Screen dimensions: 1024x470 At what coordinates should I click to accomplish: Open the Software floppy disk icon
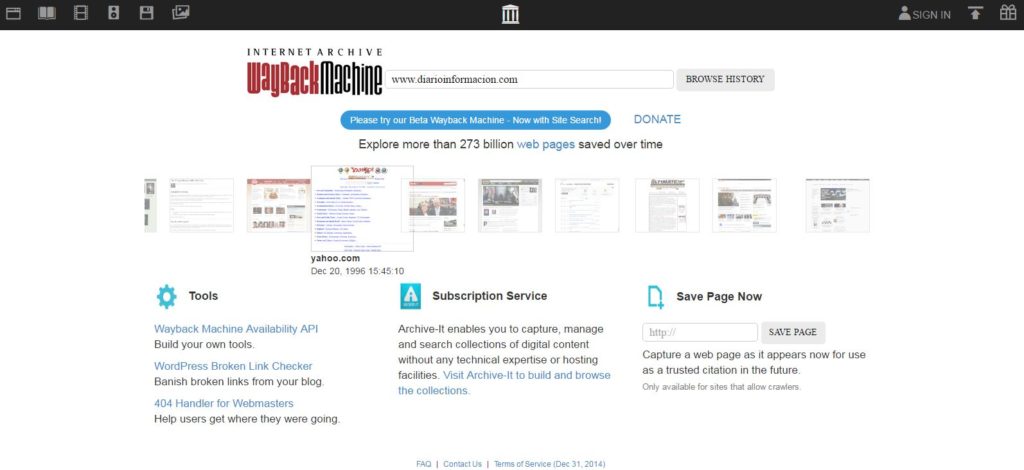(x=147, y=13)
